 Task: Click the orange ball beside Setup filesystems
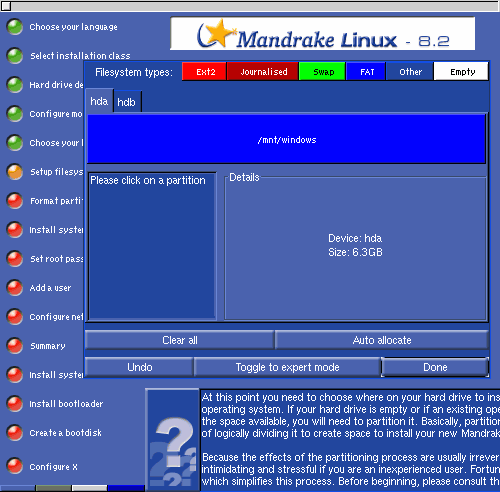point(15,172)
